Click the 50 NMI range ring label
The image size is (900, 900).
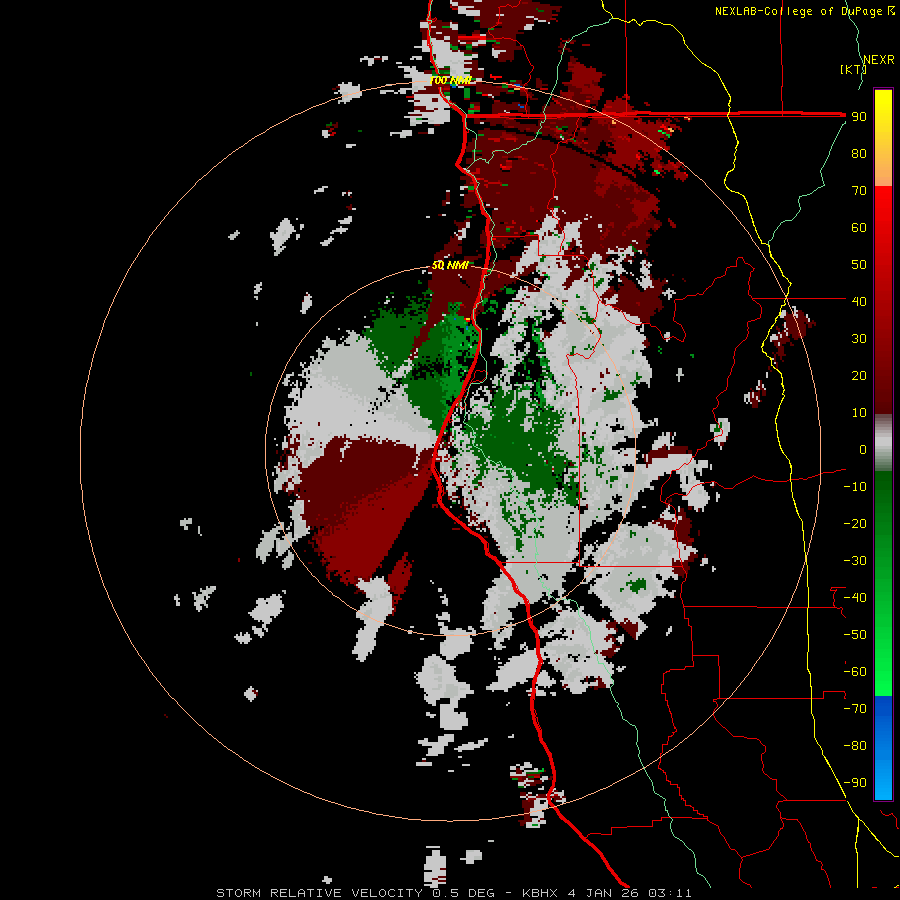pos(451,265)
